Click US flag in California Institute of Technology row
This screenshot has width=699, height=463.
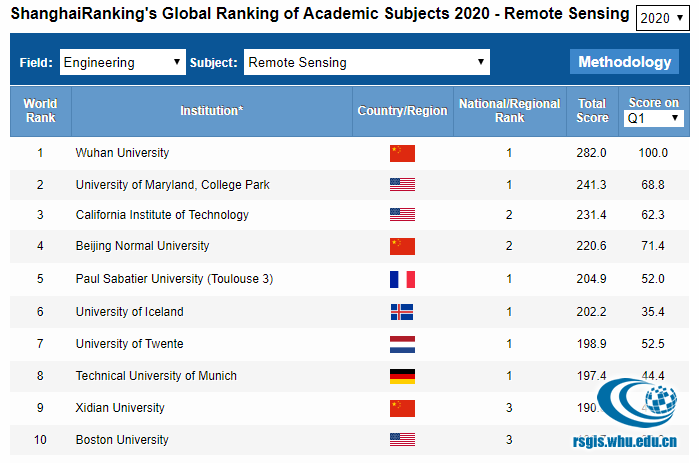[x=402, y=215]
